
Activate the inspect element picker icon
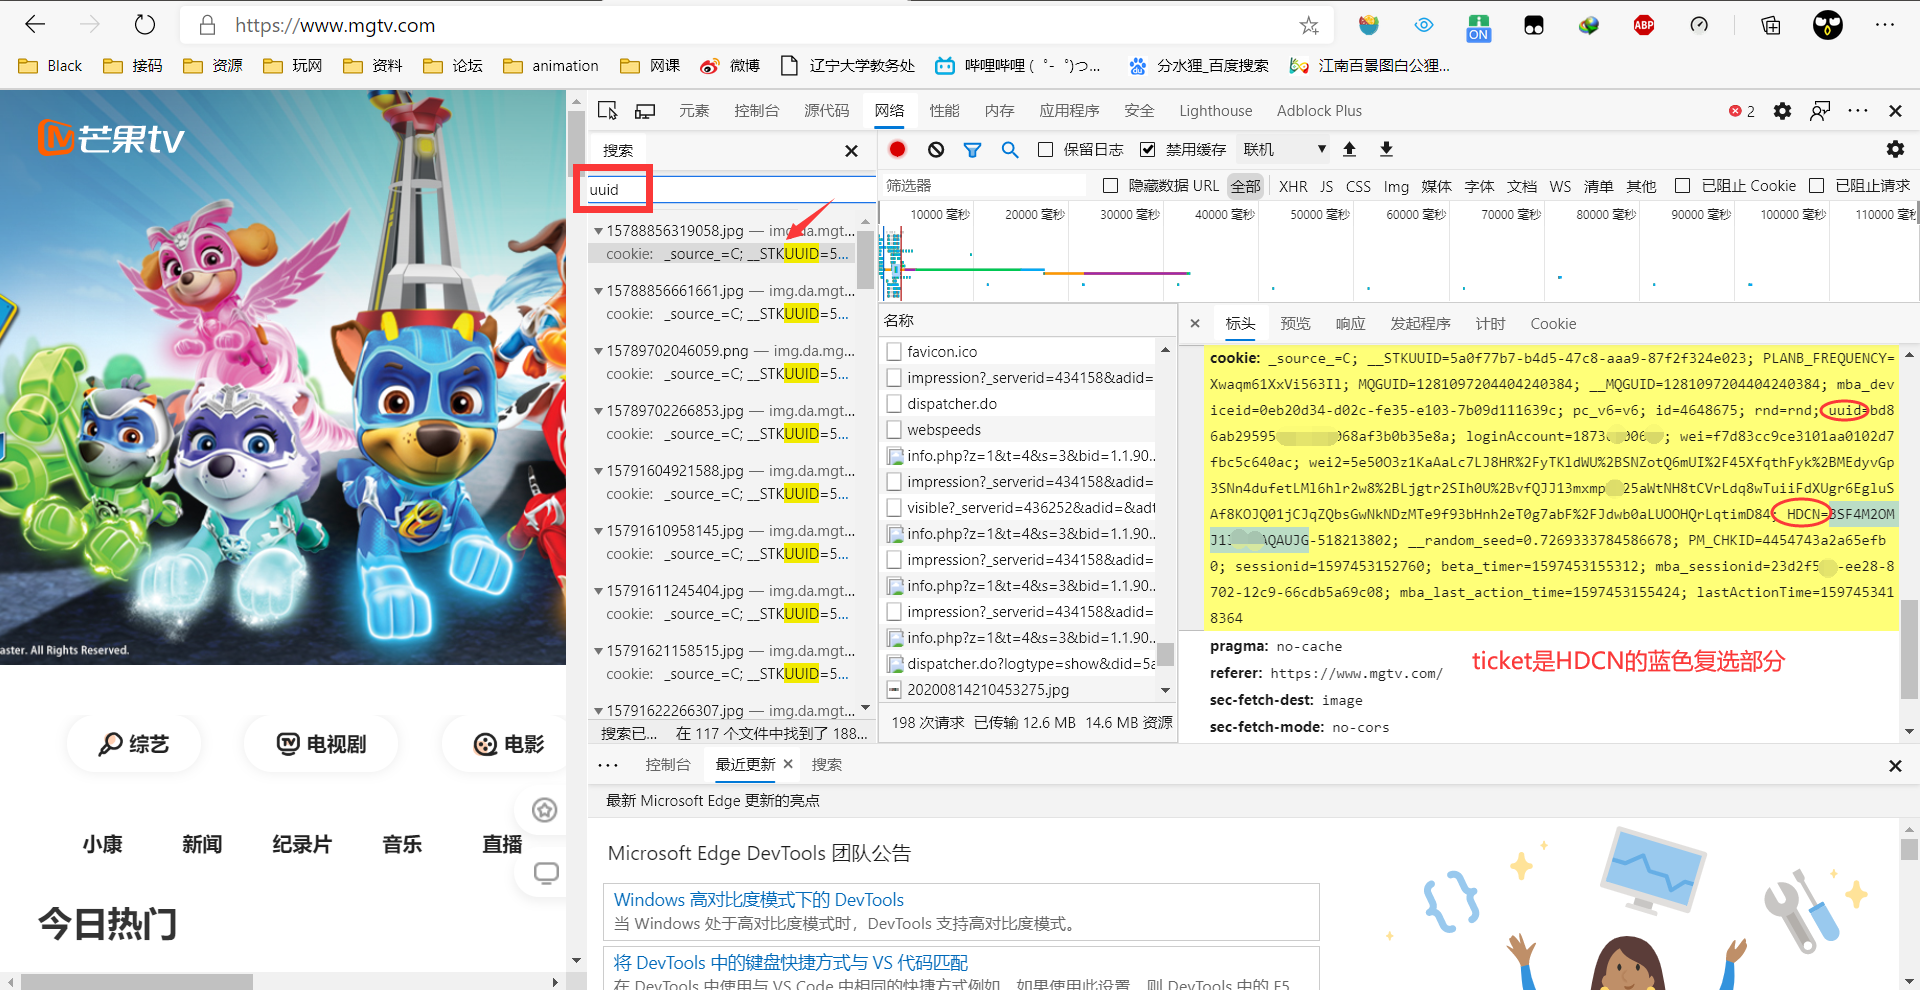coord(607,111)
